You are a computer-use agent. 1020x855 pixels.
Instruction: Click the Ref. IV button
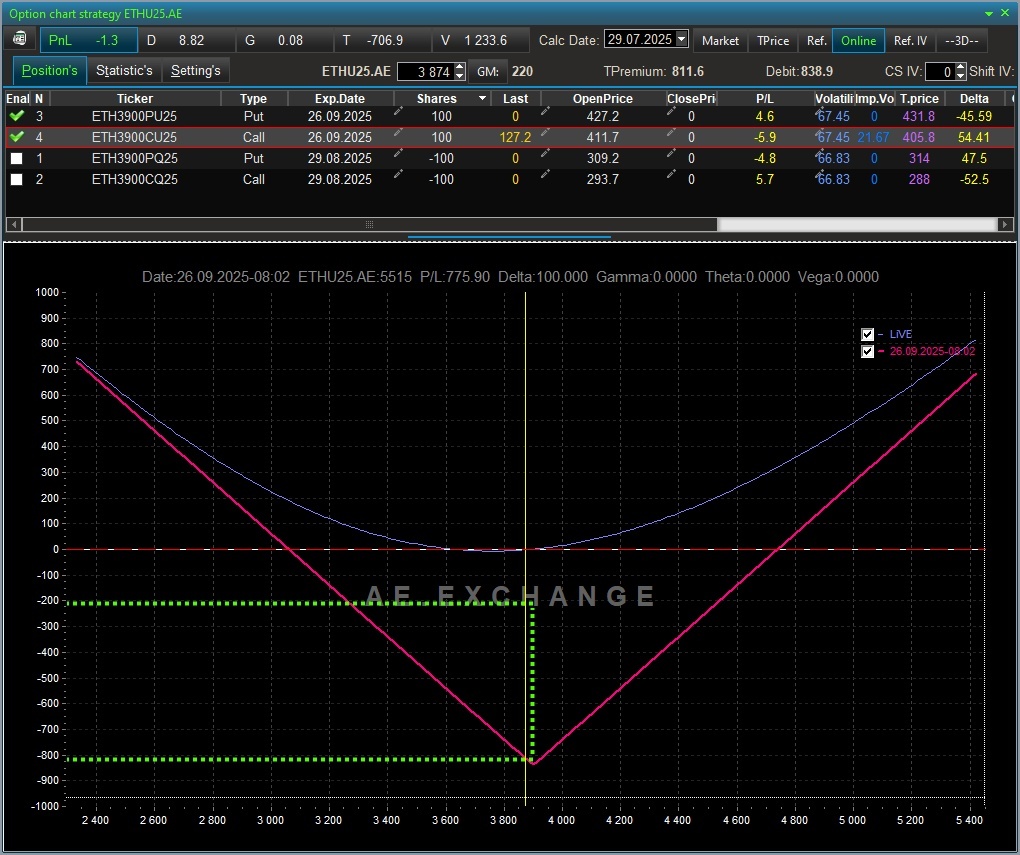(910, 40)
